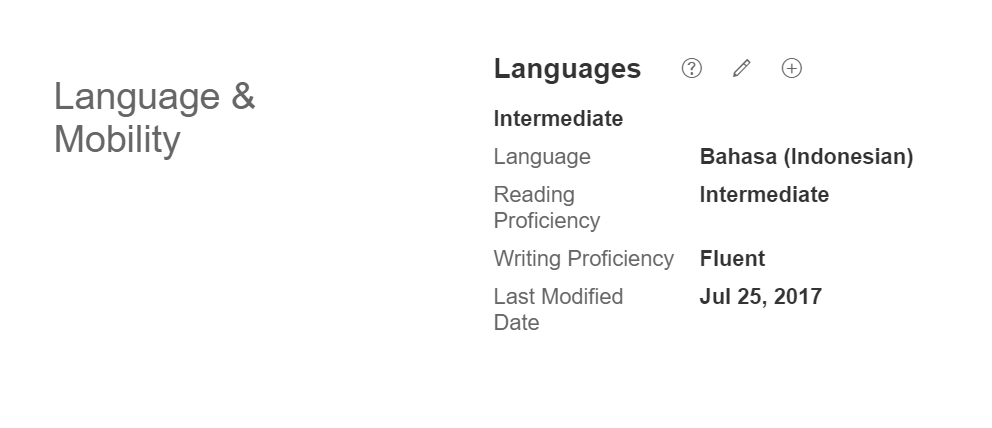Image resolution: width=992 pixels, height=428 pixels.
Task: Select the Language & Mobility title
Action: tap(154, 118)
